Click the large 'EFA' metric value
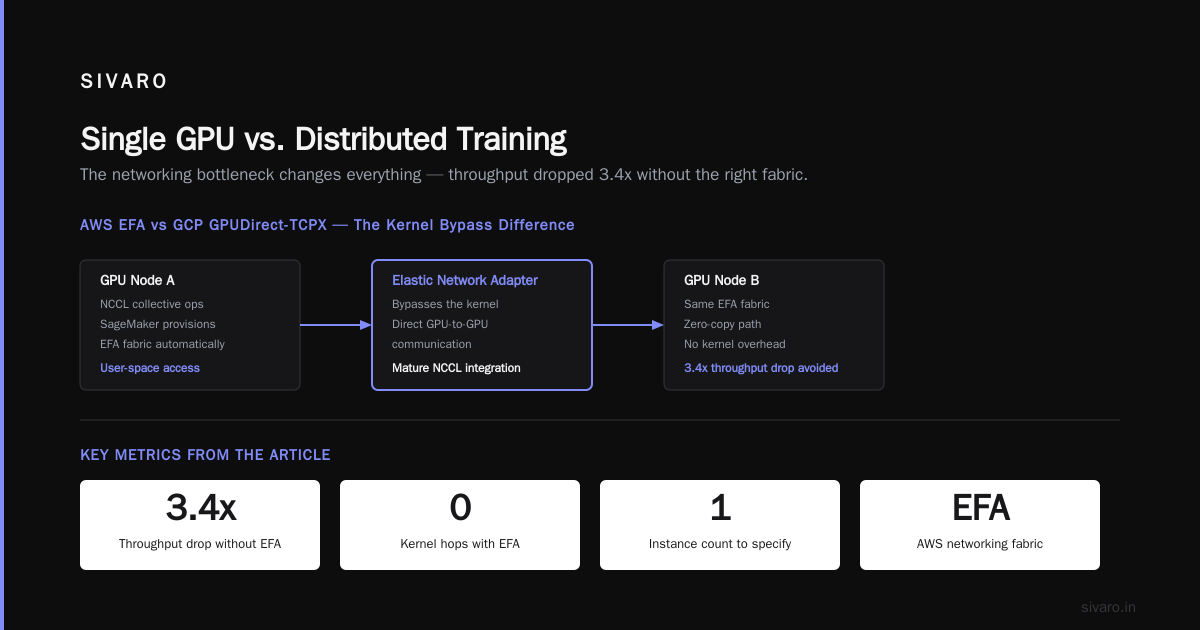This screenshot has height=630, width=1200. pos(980,508)
